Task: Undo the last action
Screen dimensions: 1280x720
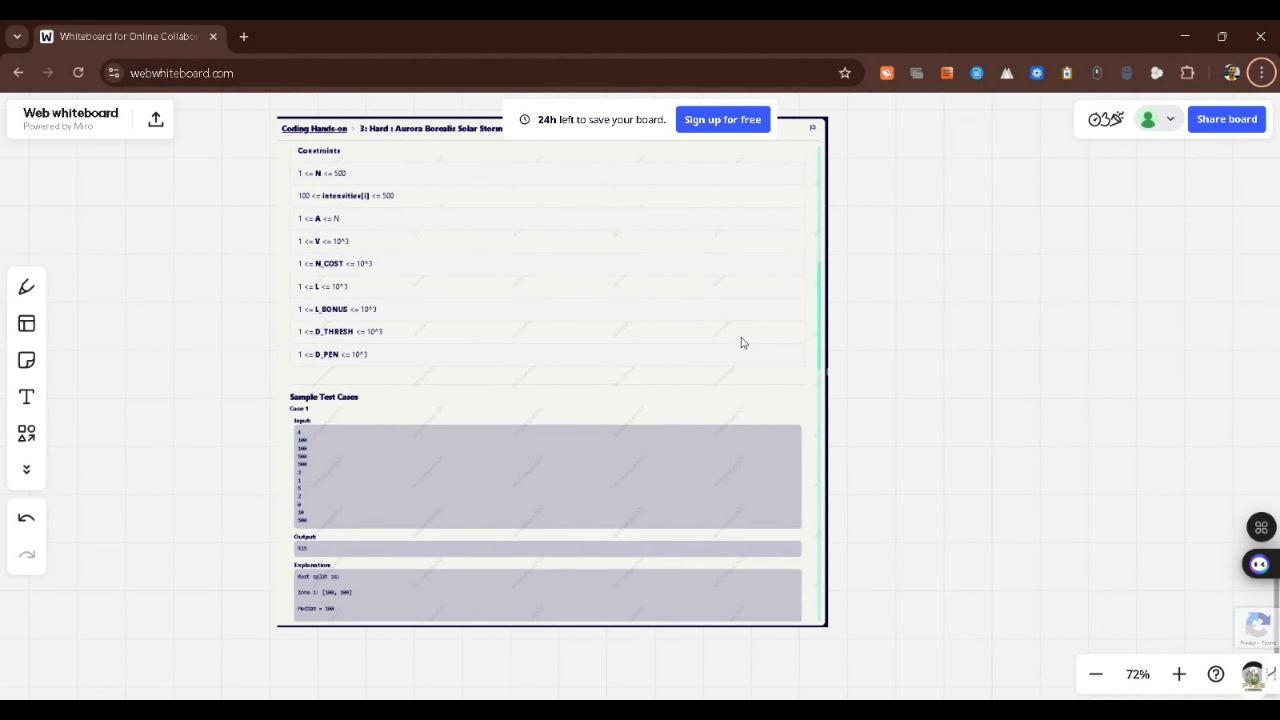Action: (27, 518)
